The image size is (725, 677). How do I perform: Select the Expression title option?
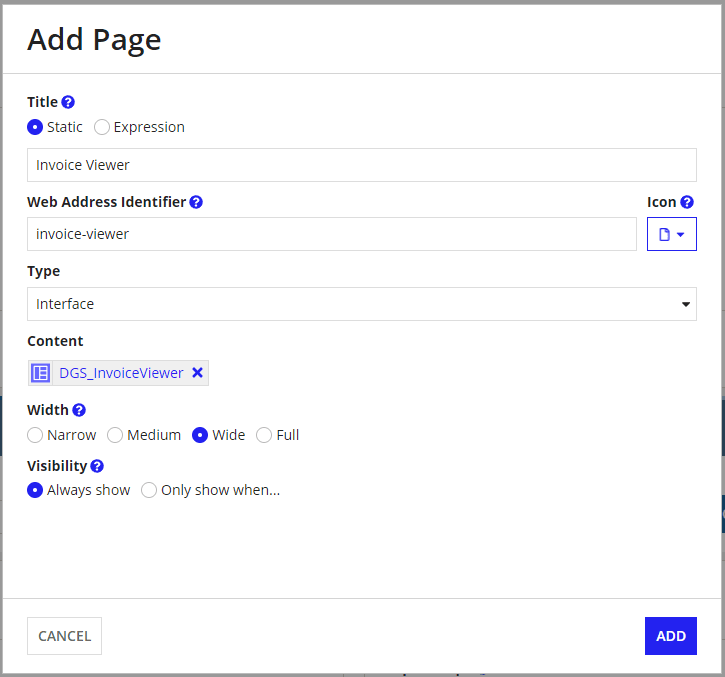click(x=102, y=127)
